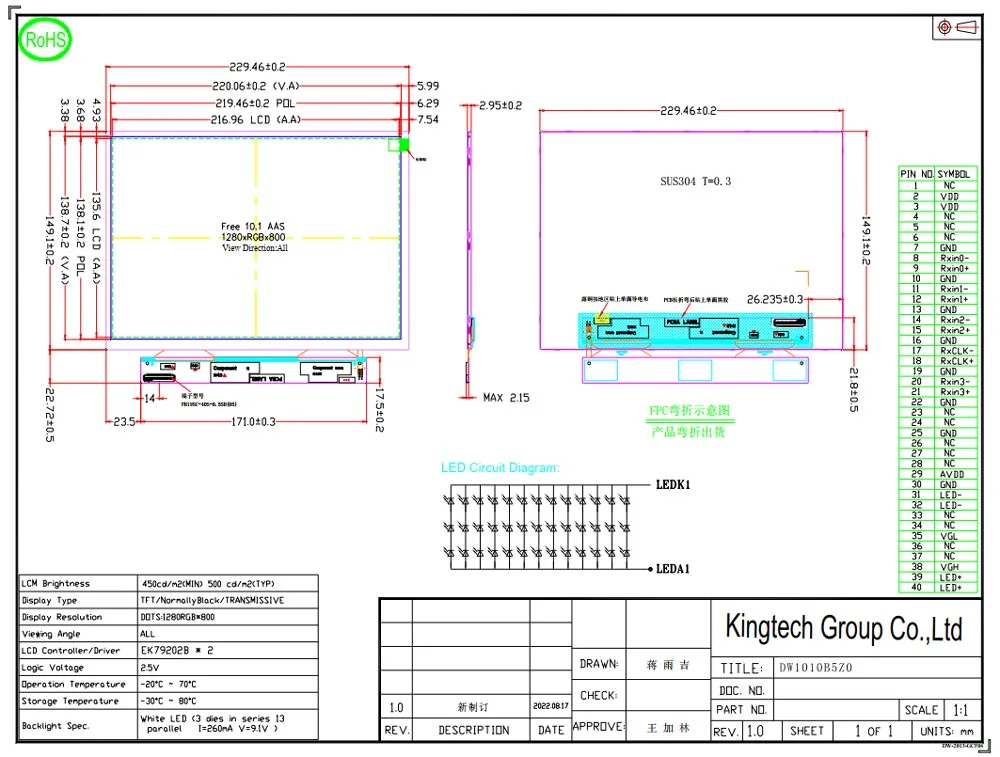Click the LEDK1 terminal label
The height and width of the screenshot is (757, 1000).
(673, 485)
